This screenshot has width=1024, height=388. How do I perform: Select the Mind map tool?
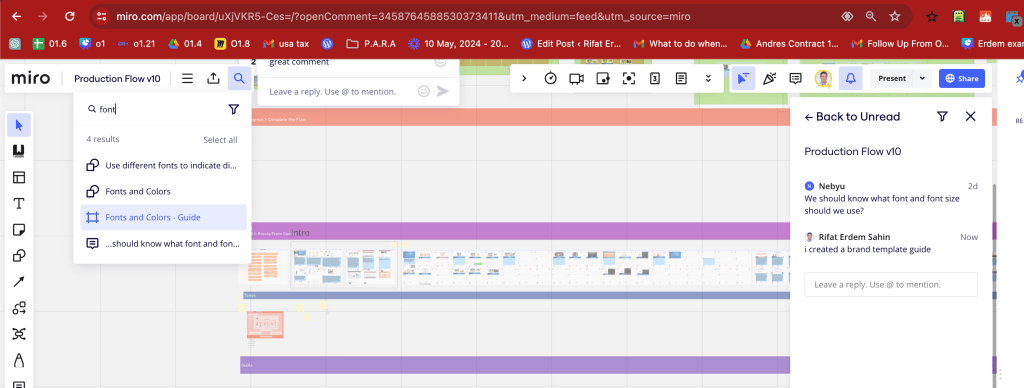(x=19, y=334)
